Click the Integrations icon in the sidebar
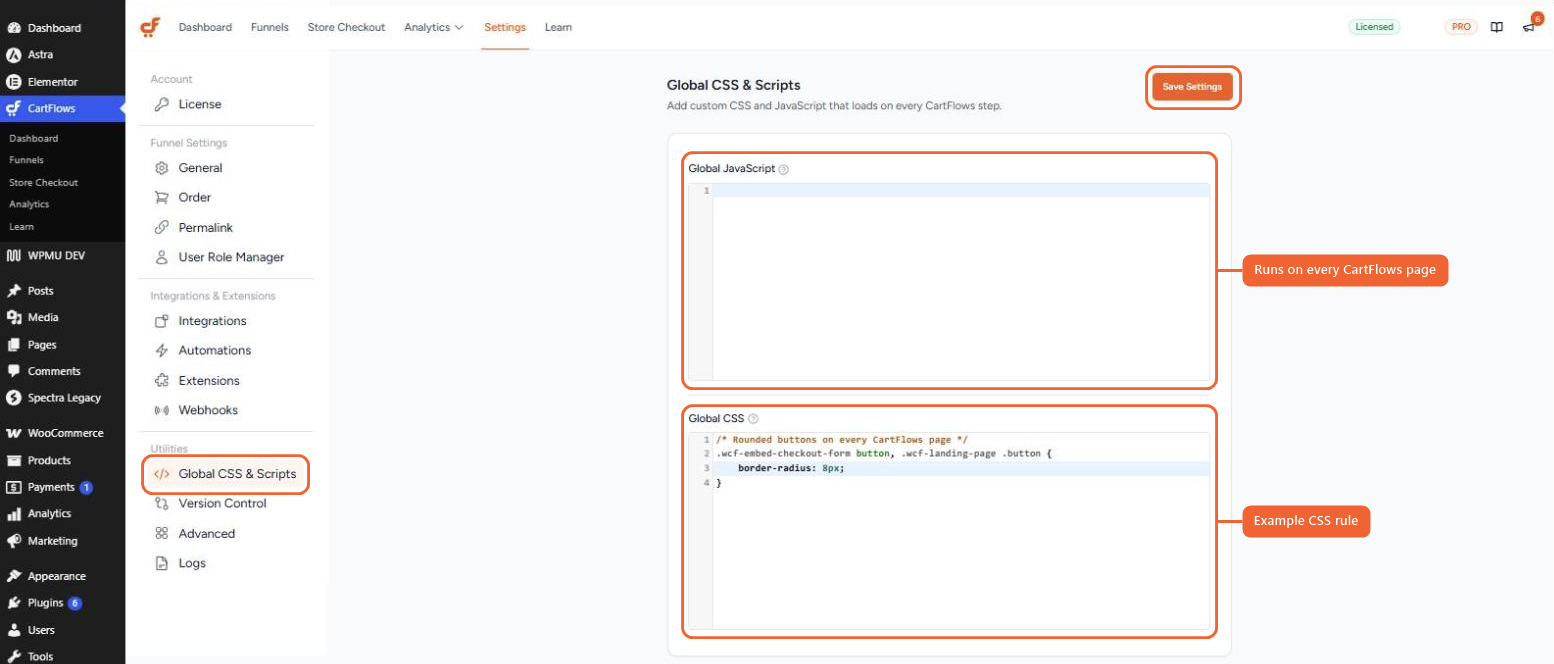 coord(161,321)
